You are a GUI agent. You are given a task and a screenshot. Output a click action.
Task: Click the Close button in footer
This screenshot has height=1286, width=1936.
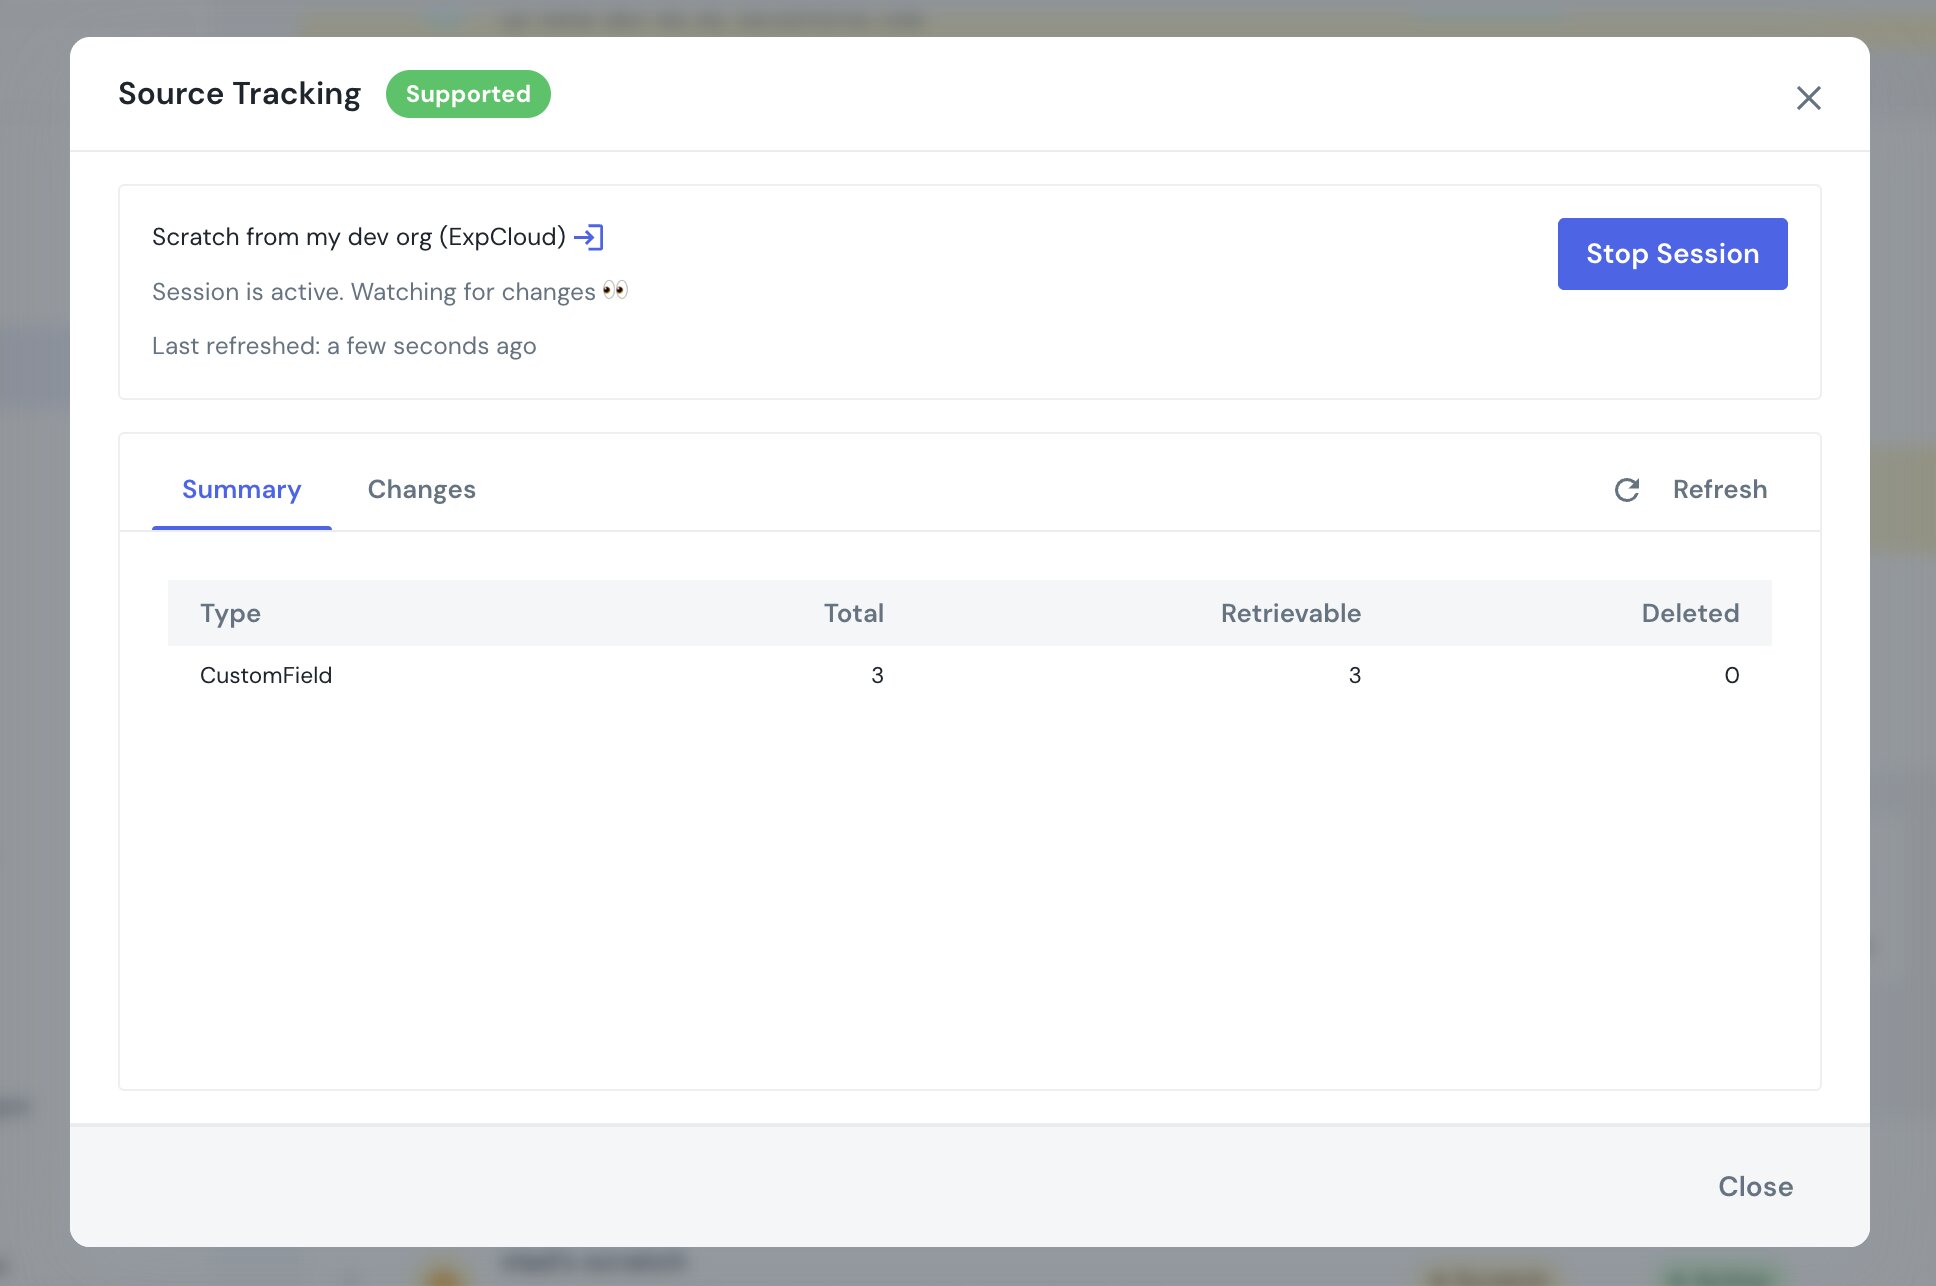1755,1186
